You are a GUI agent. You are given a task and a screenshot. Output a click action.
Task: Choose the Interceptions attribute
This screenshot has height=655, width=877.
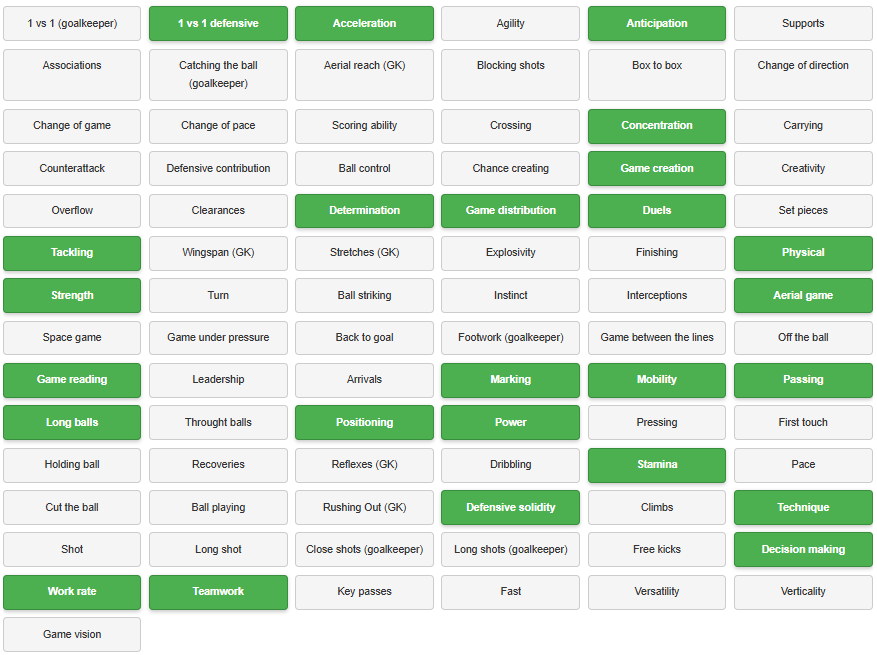pyautogui.click(x=657, y=295)
